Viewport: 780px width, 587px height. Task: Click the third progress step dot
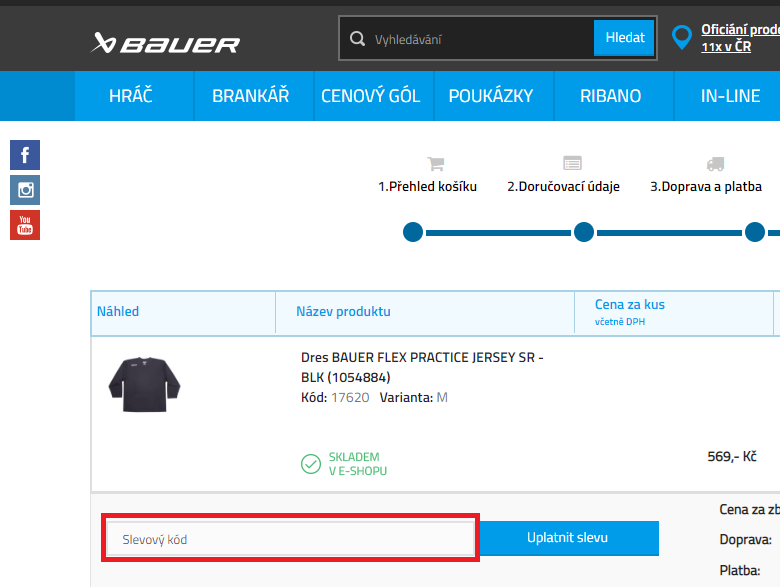pyautogui.click(x=755, y=232)
